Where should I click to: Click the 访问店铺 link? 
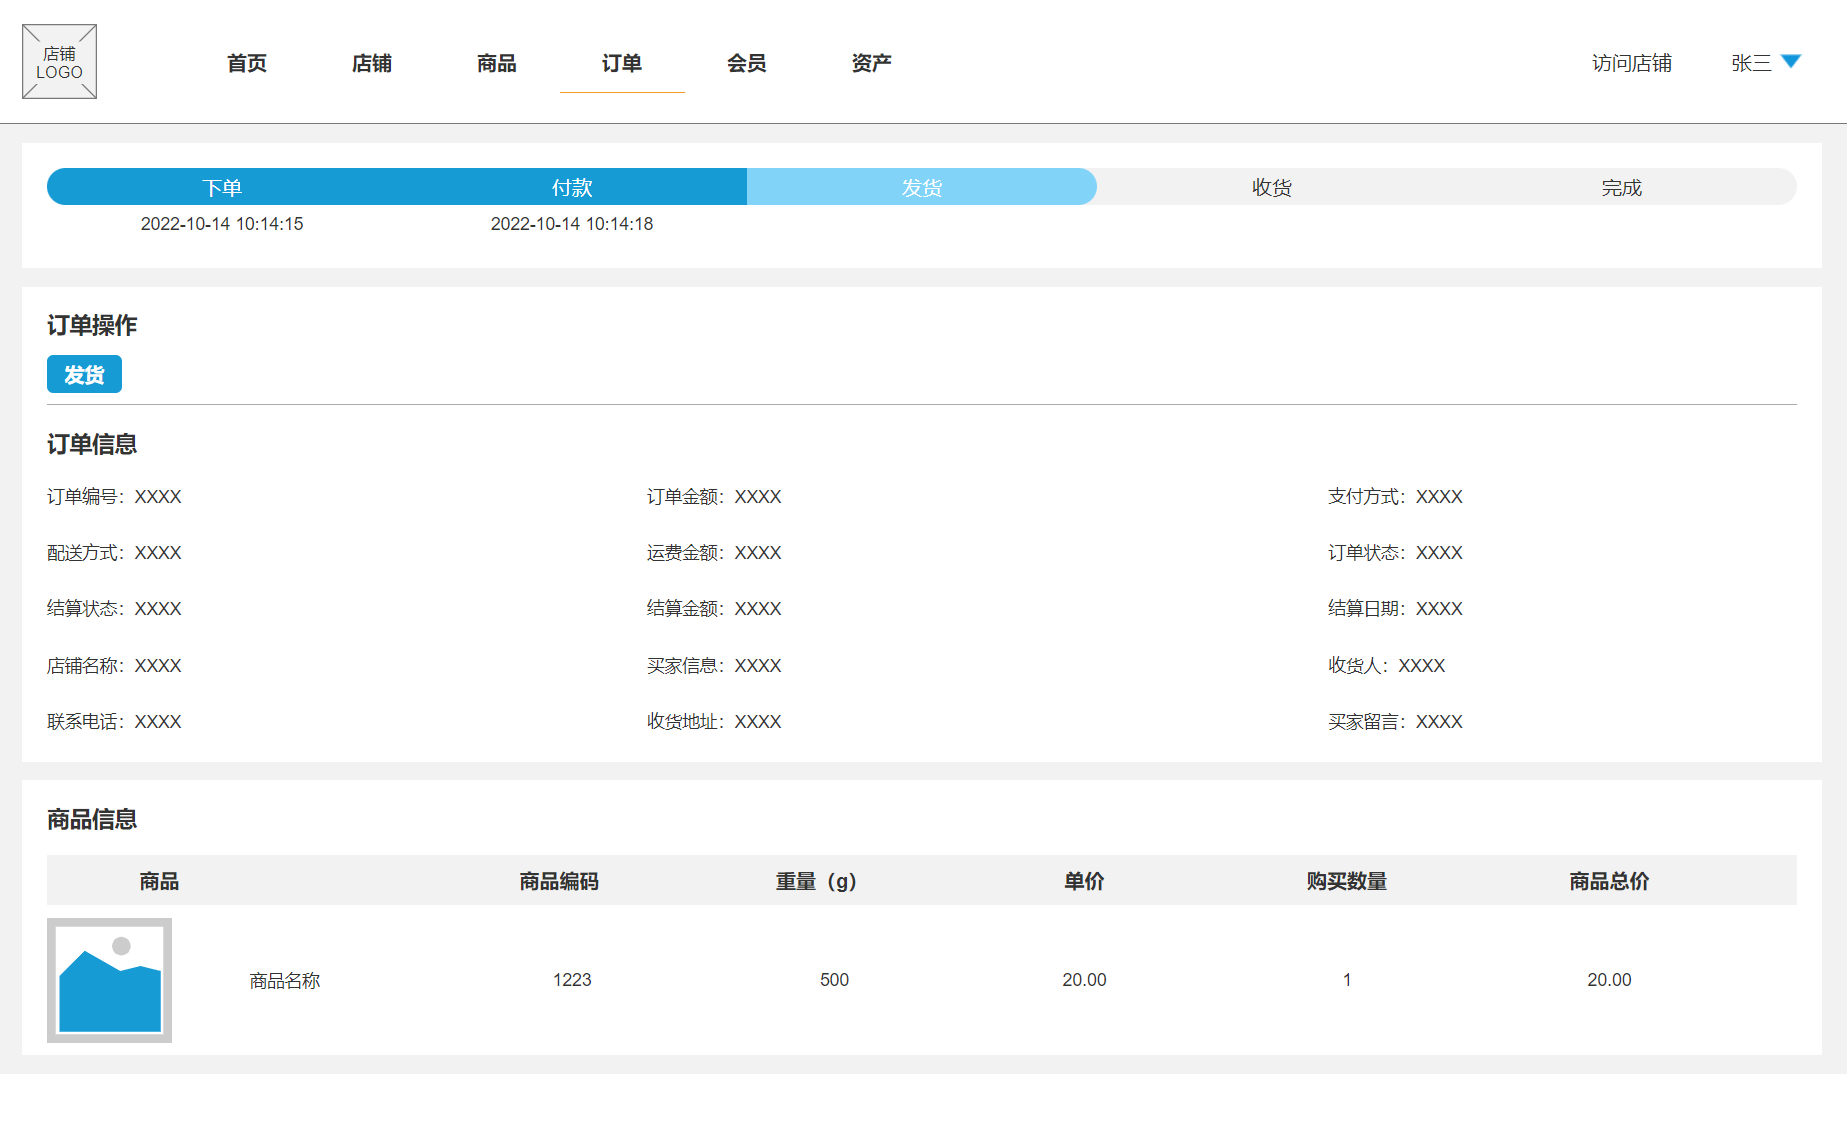[1632, 63]
